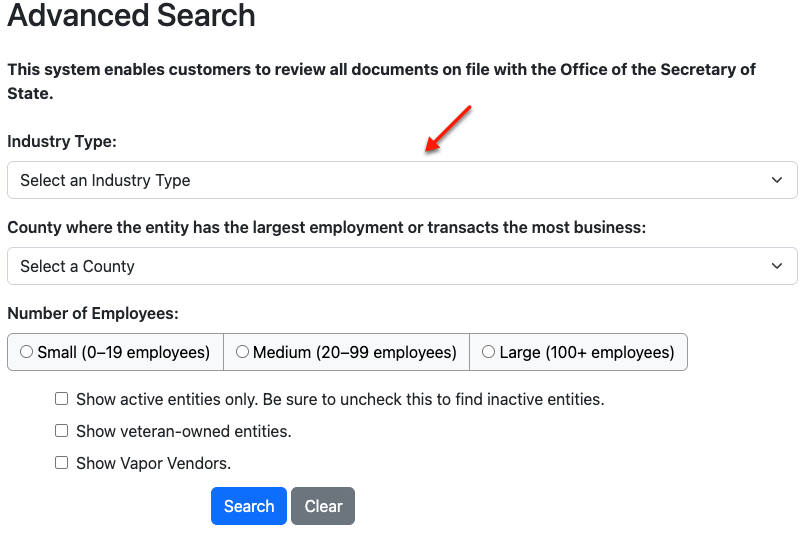Click the Industry Type: field label
805x538 pixels.
pos(62,141)
